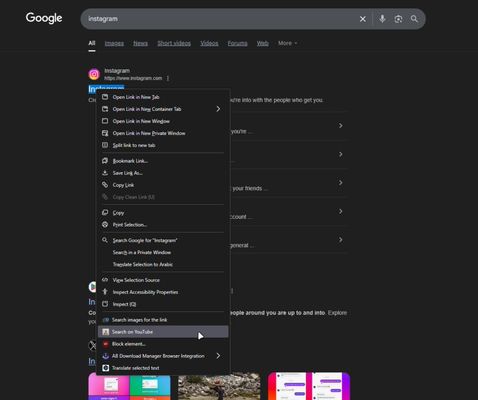Select Search Google for "Instagram" entry
The image size is (478, 400).
pos(163,240)
